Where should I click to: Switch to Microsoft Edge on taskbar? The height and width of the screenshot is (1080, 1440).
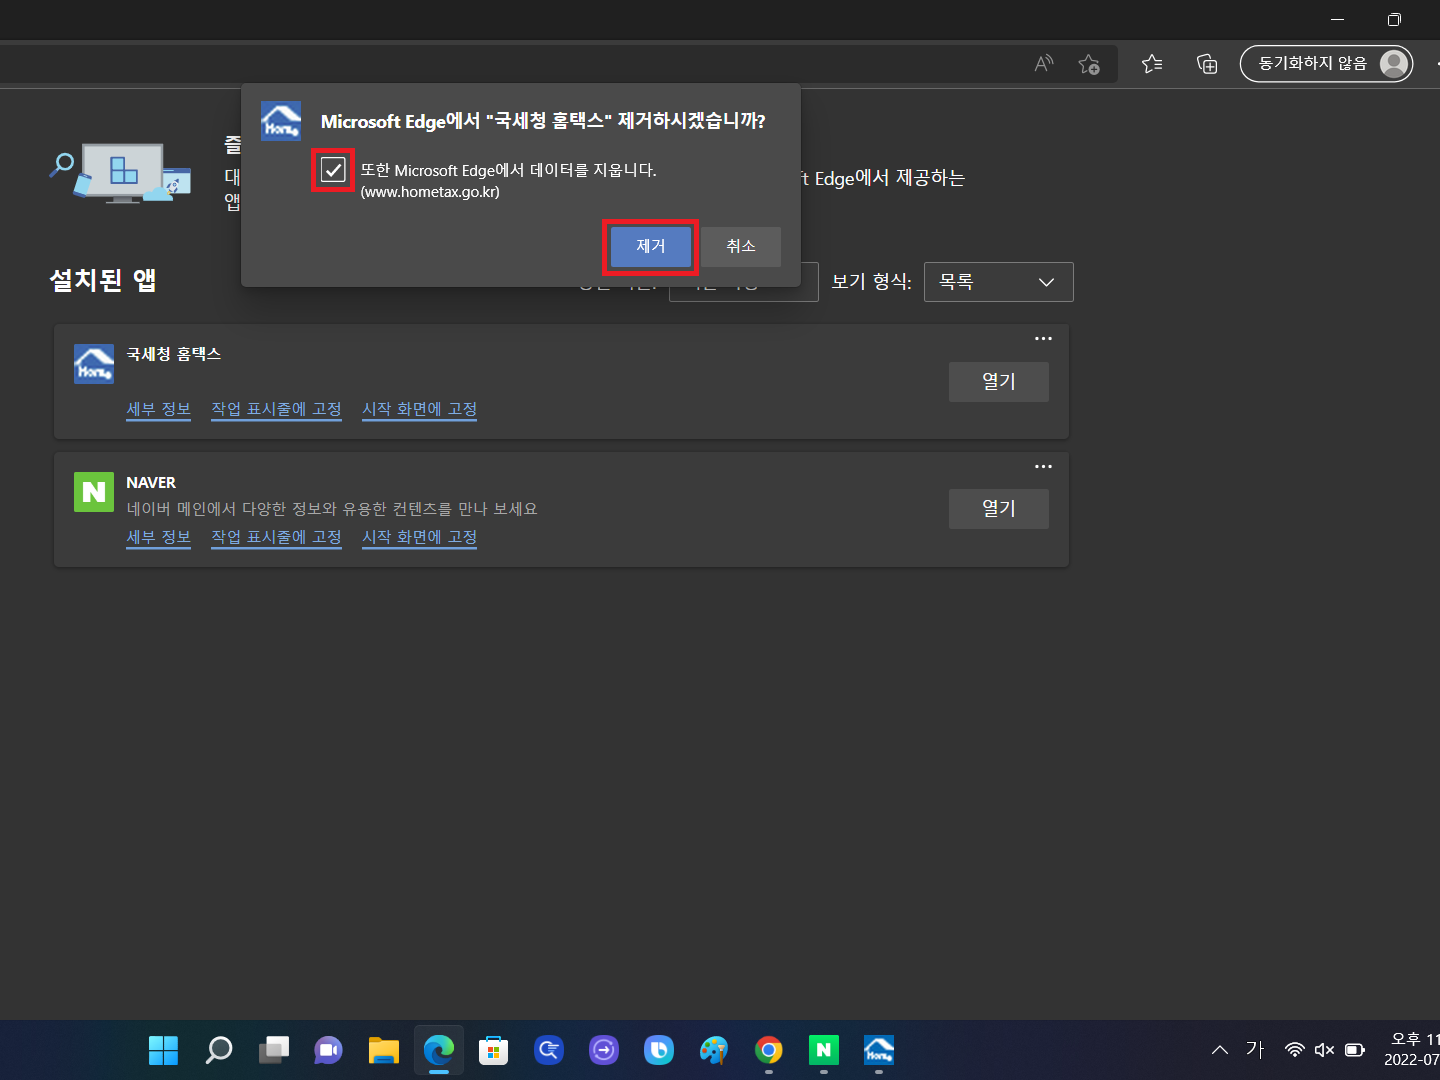(438, 1050)
